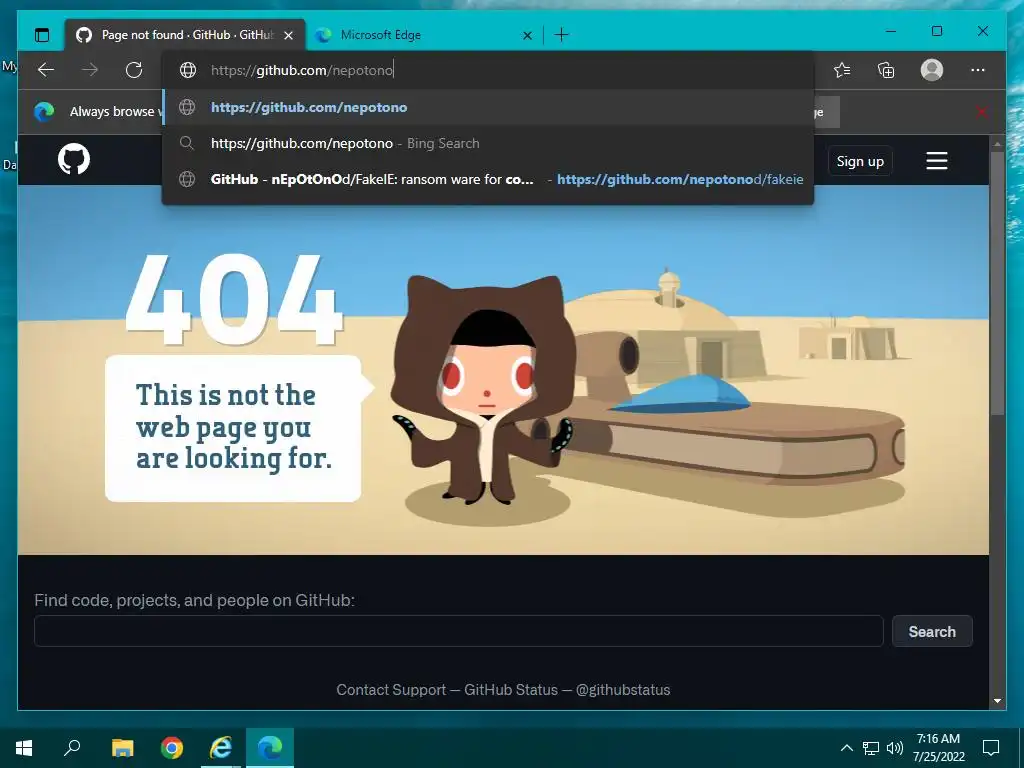
Task: Switch to the Microsoft Edge tab
Action: (x=423, y=35)
